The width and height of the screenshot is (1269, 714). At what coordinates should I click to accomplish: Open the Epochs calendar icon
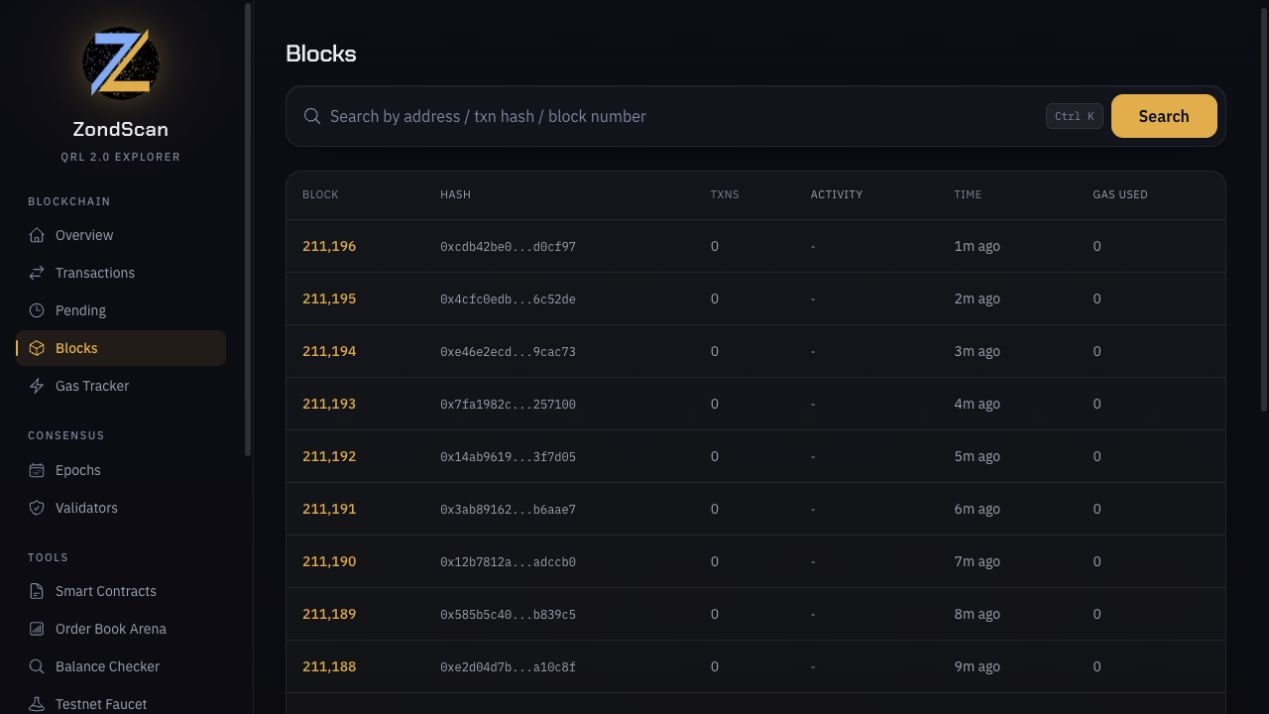(x=37, y=470)
